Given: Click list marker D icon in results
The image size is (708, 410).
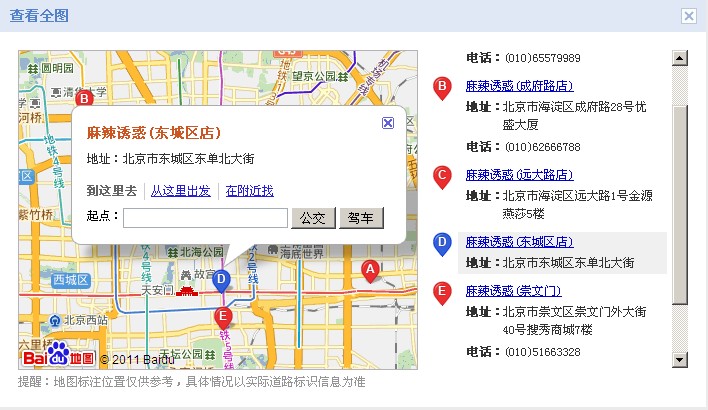Looking at the screenshot, I should [x=442, y=244].
